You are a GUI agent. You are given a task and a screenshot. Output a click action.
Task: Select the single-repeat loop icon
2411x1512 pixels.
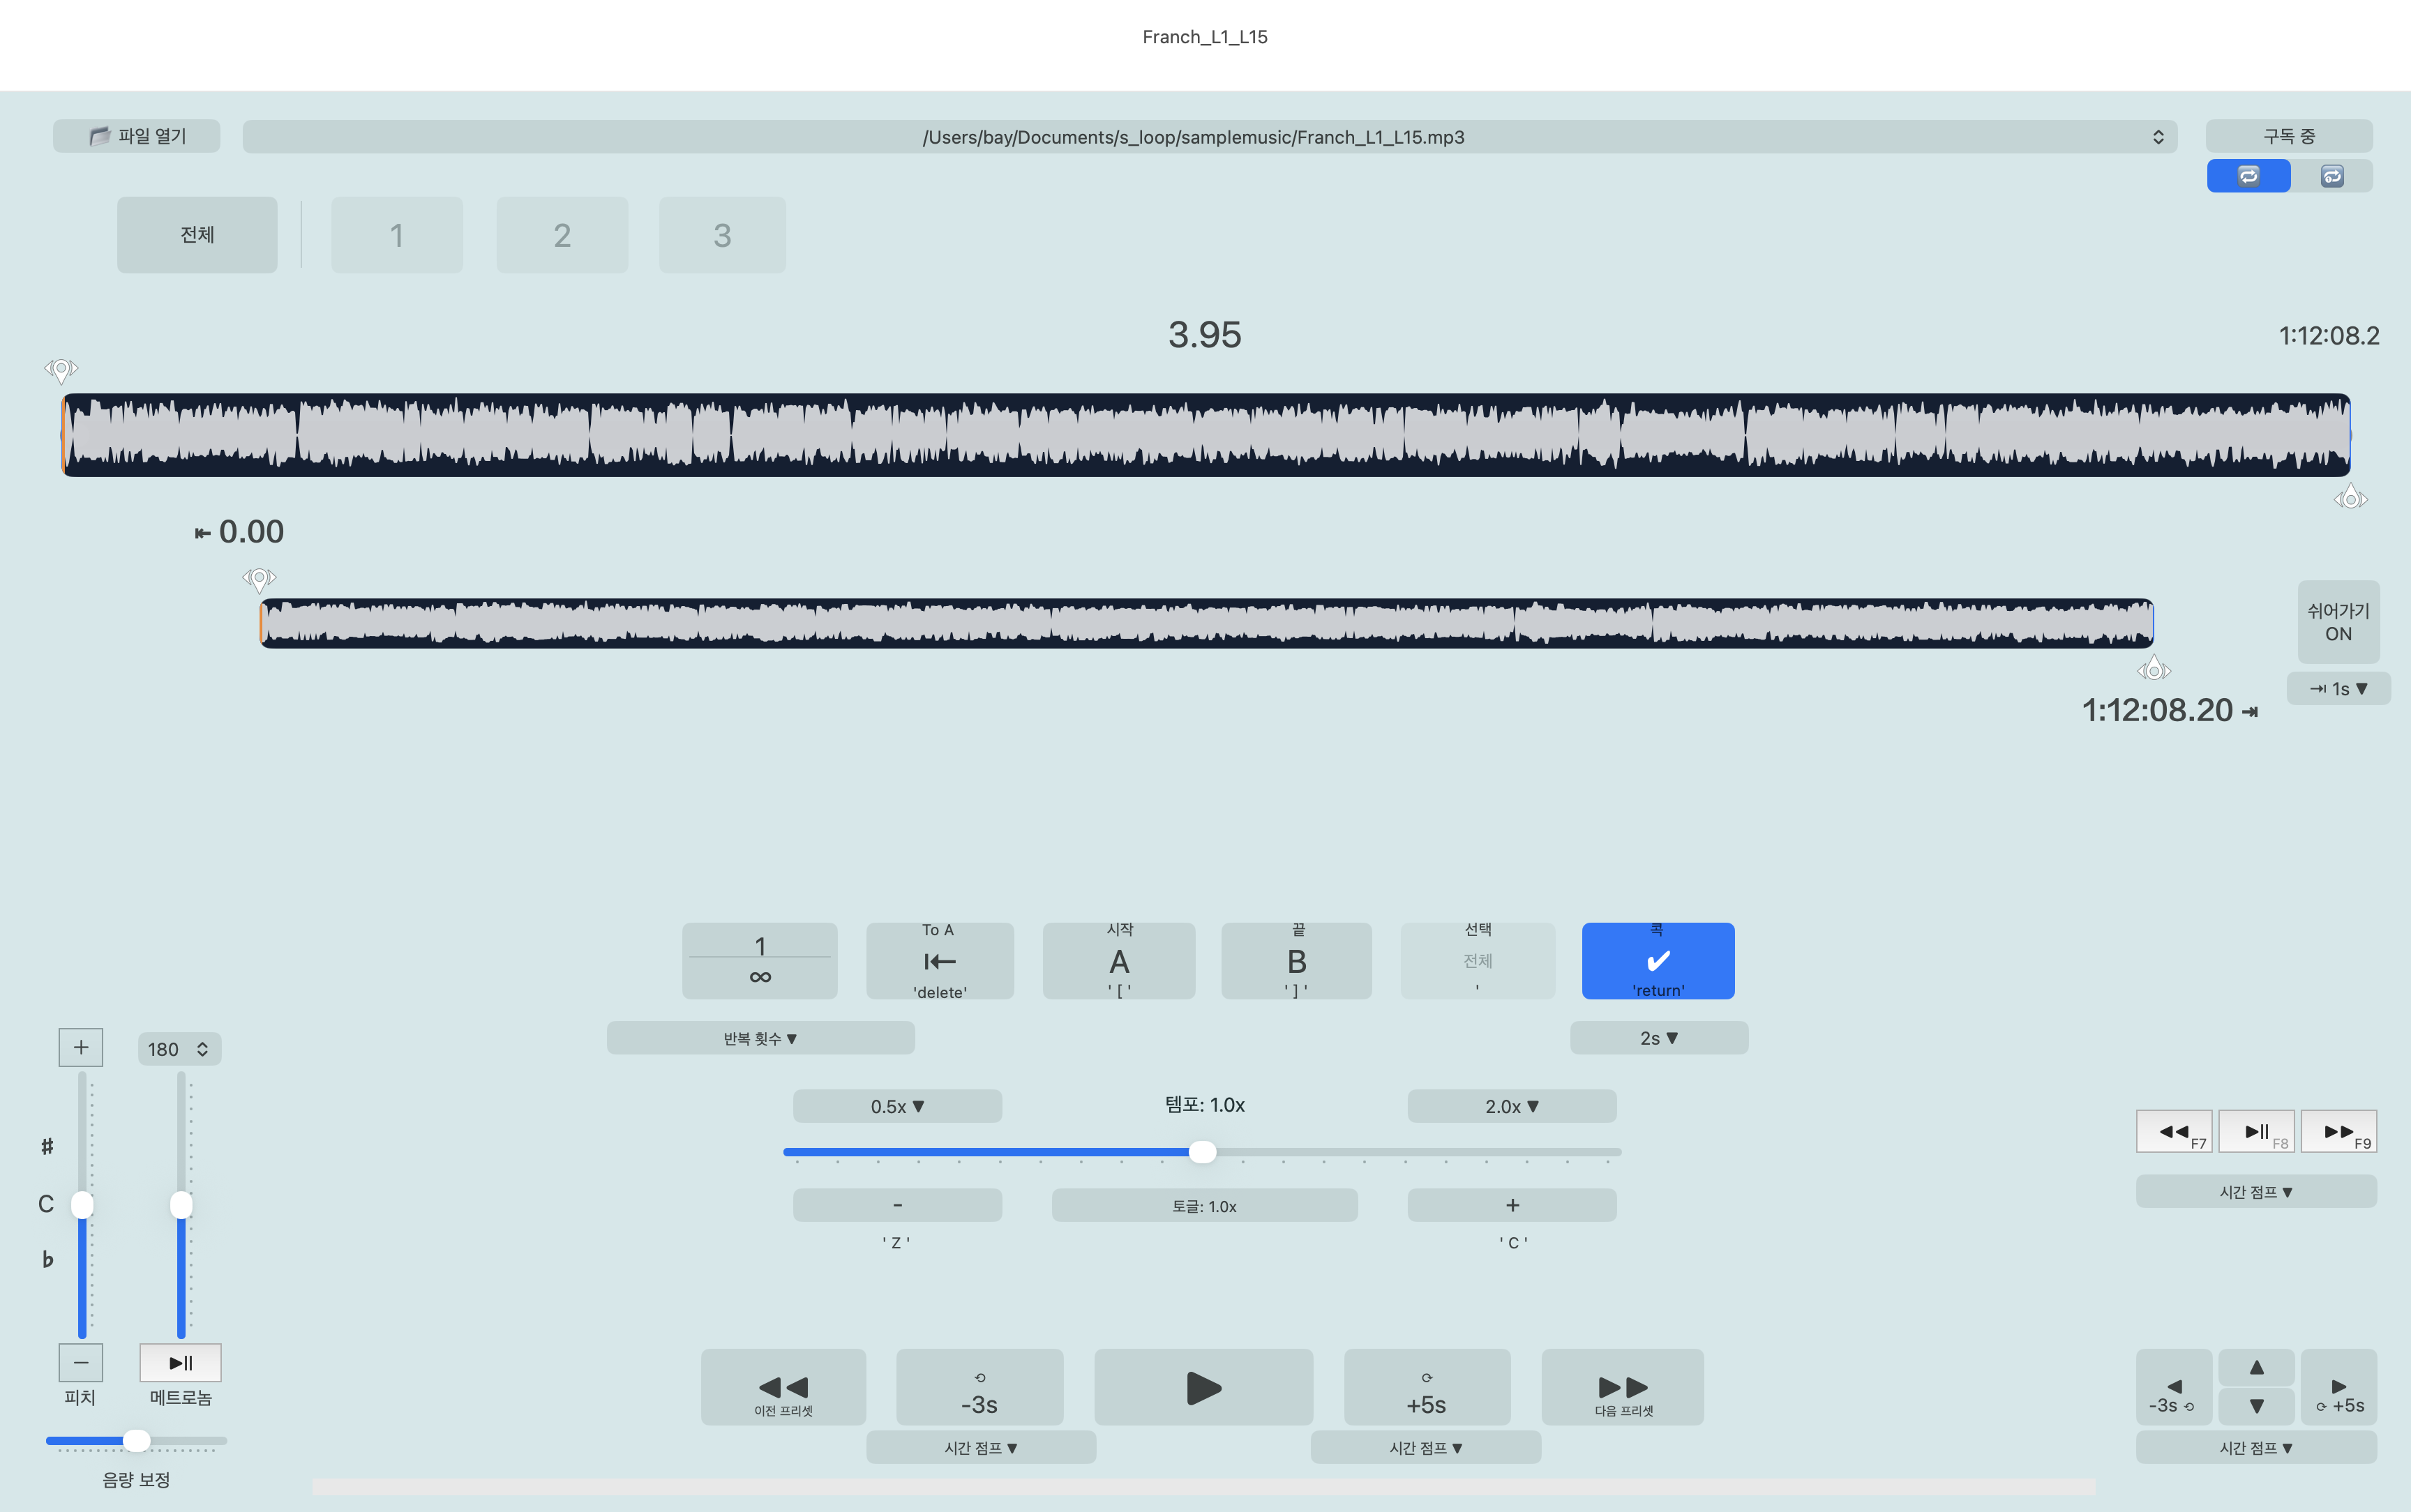coord(2332,176)
